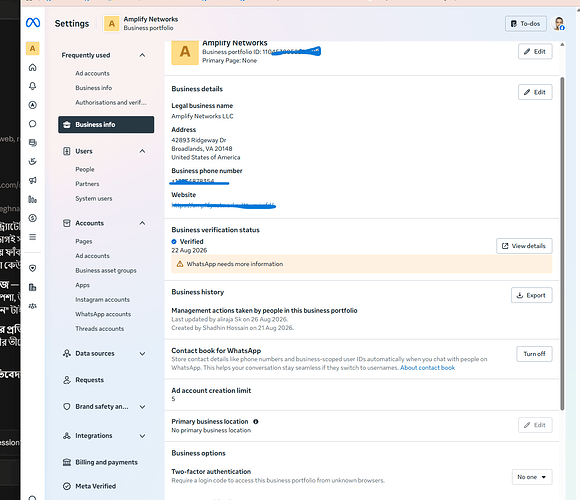Open Authorisations and verifications item

click(111, 102)
